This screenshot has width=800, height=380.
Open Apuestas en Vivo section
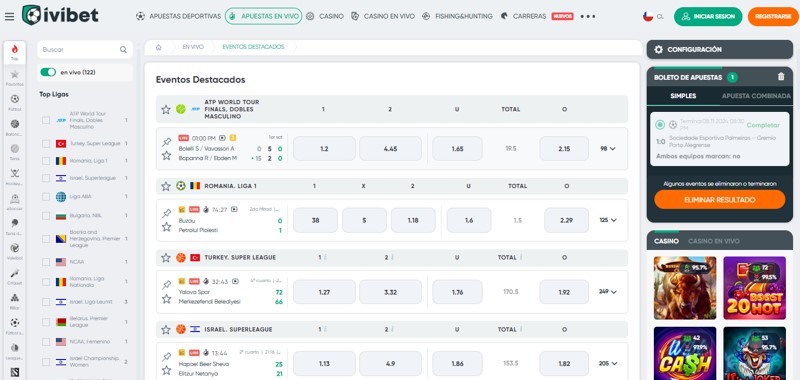tap(263, 16)
